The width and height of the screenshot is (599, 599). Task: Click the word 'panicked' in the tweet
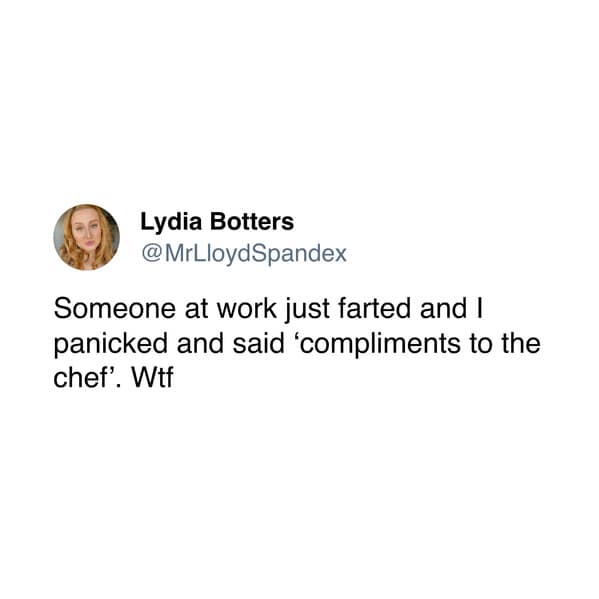click(x=110, y=345)
